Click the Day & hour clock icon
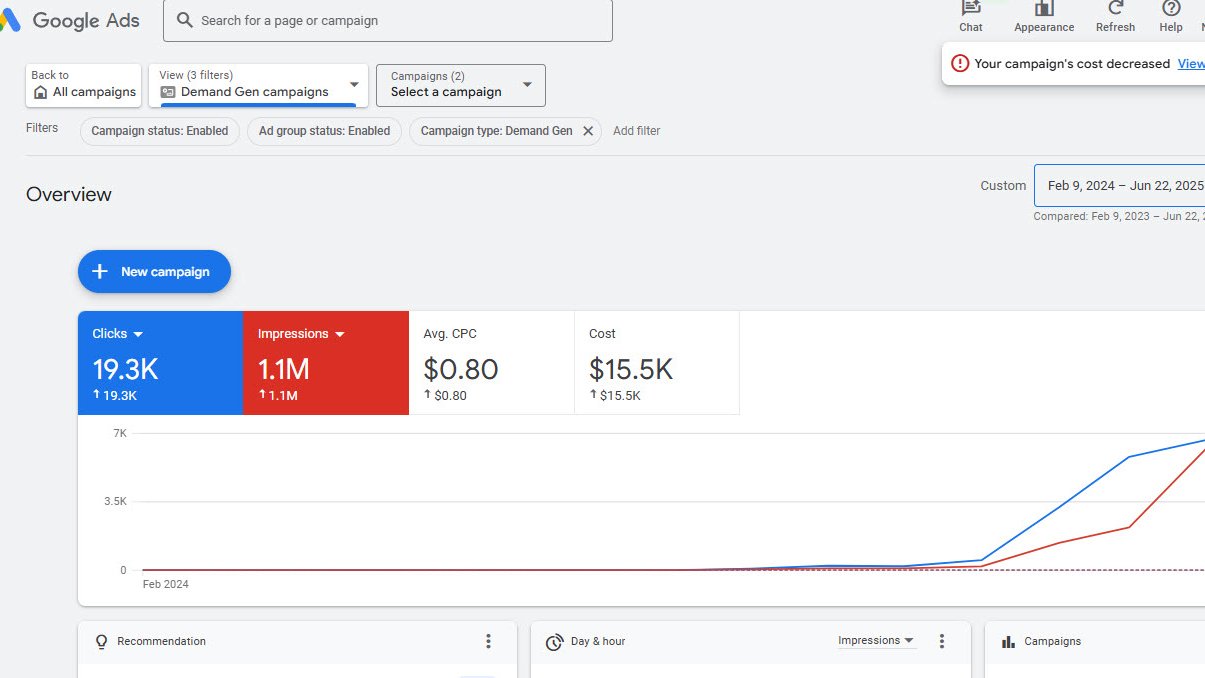 pyautogui.click(x=554, y=642)
